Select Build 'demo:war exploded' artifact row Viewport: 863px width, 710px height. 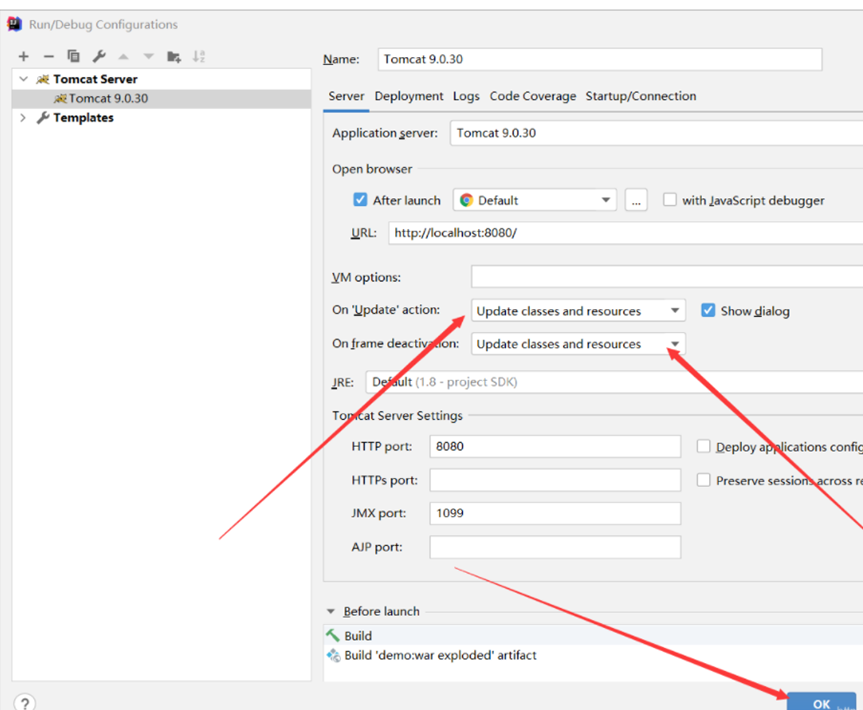click(593, 655)
